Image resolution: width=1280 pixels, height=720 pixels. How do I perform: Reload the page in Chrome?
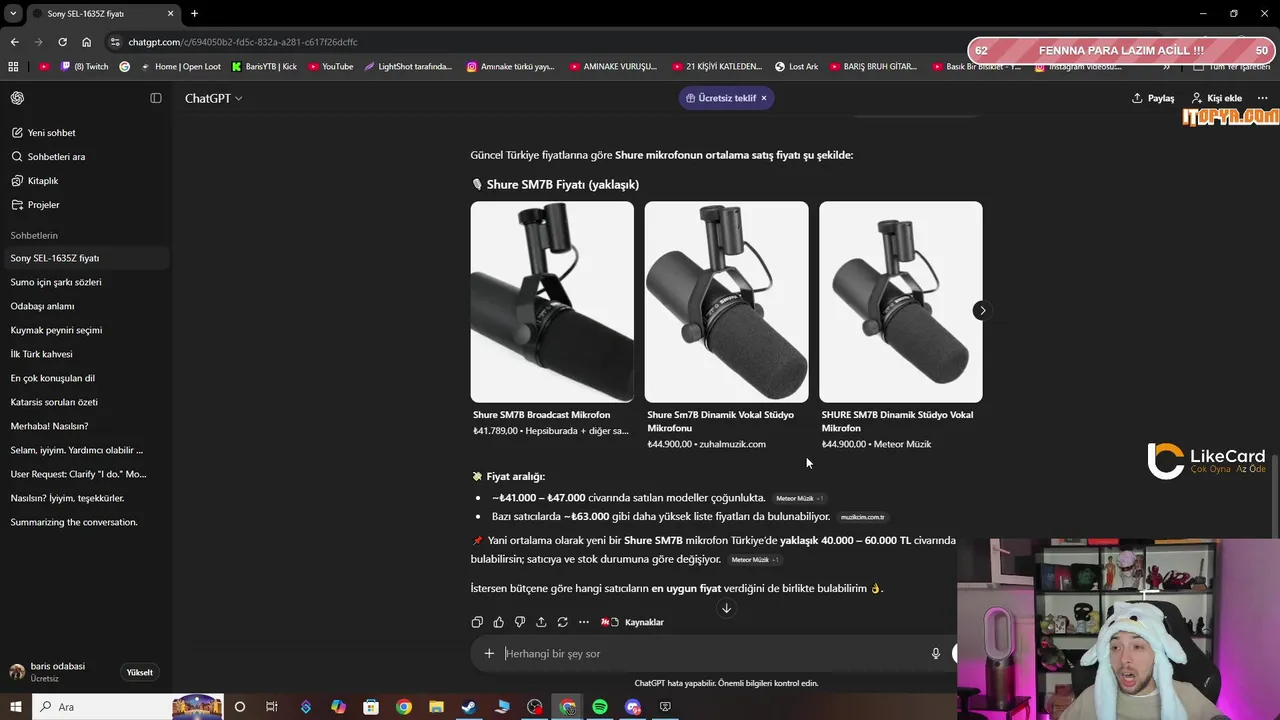point(62,42)
